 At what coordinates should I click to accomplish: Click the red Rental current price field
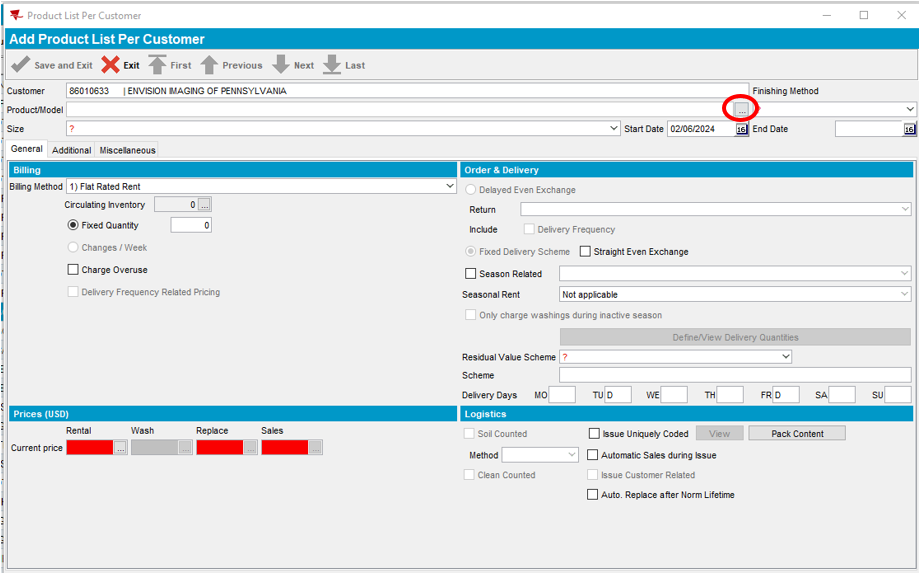click(x=90, y=448)
